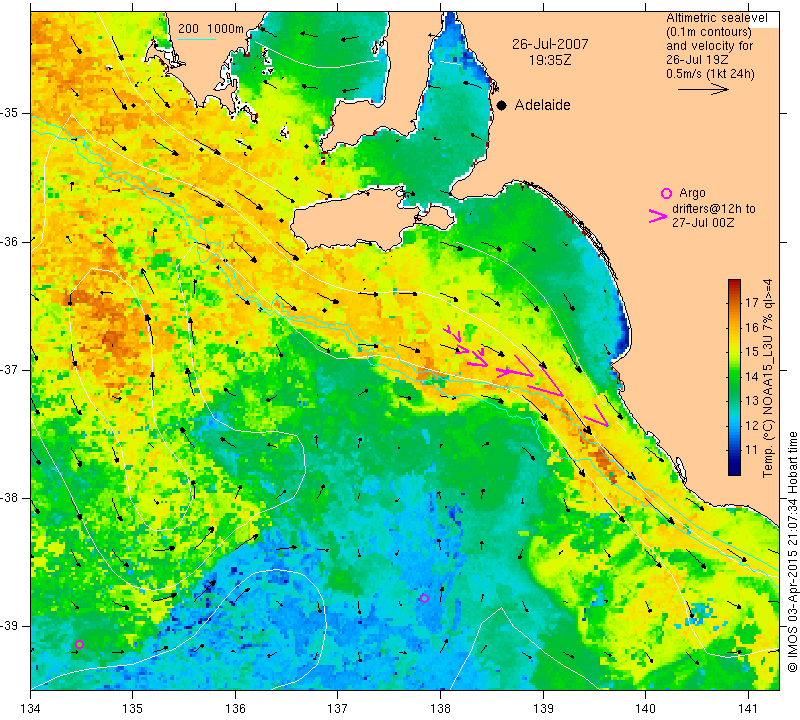800x720 pixels.
Task: Click the '137' longitude axis label
Action: (x=338, y=709)
